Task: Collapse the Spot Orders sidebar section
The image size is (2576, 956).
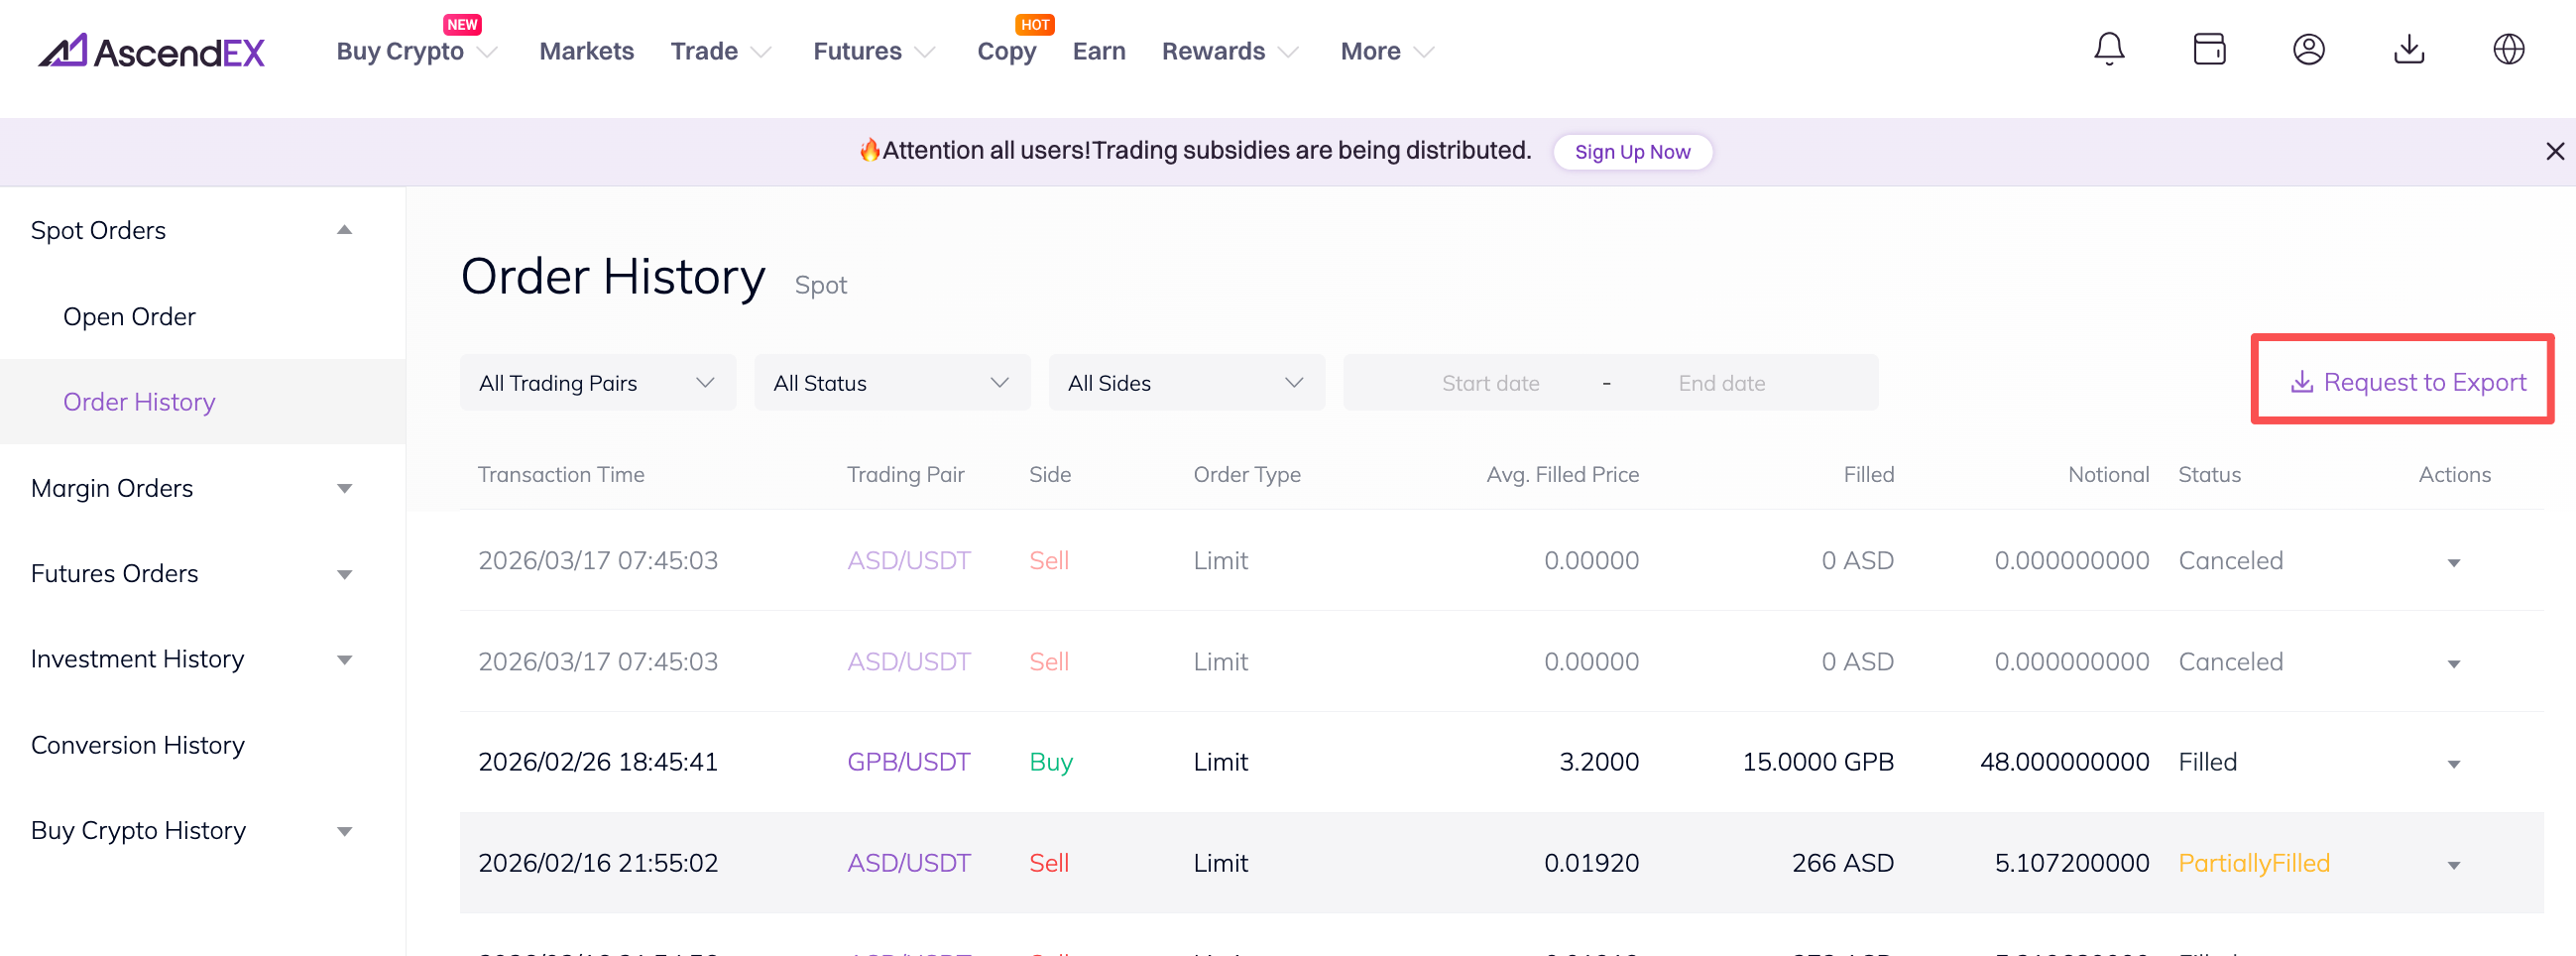Action: (344, 230)
